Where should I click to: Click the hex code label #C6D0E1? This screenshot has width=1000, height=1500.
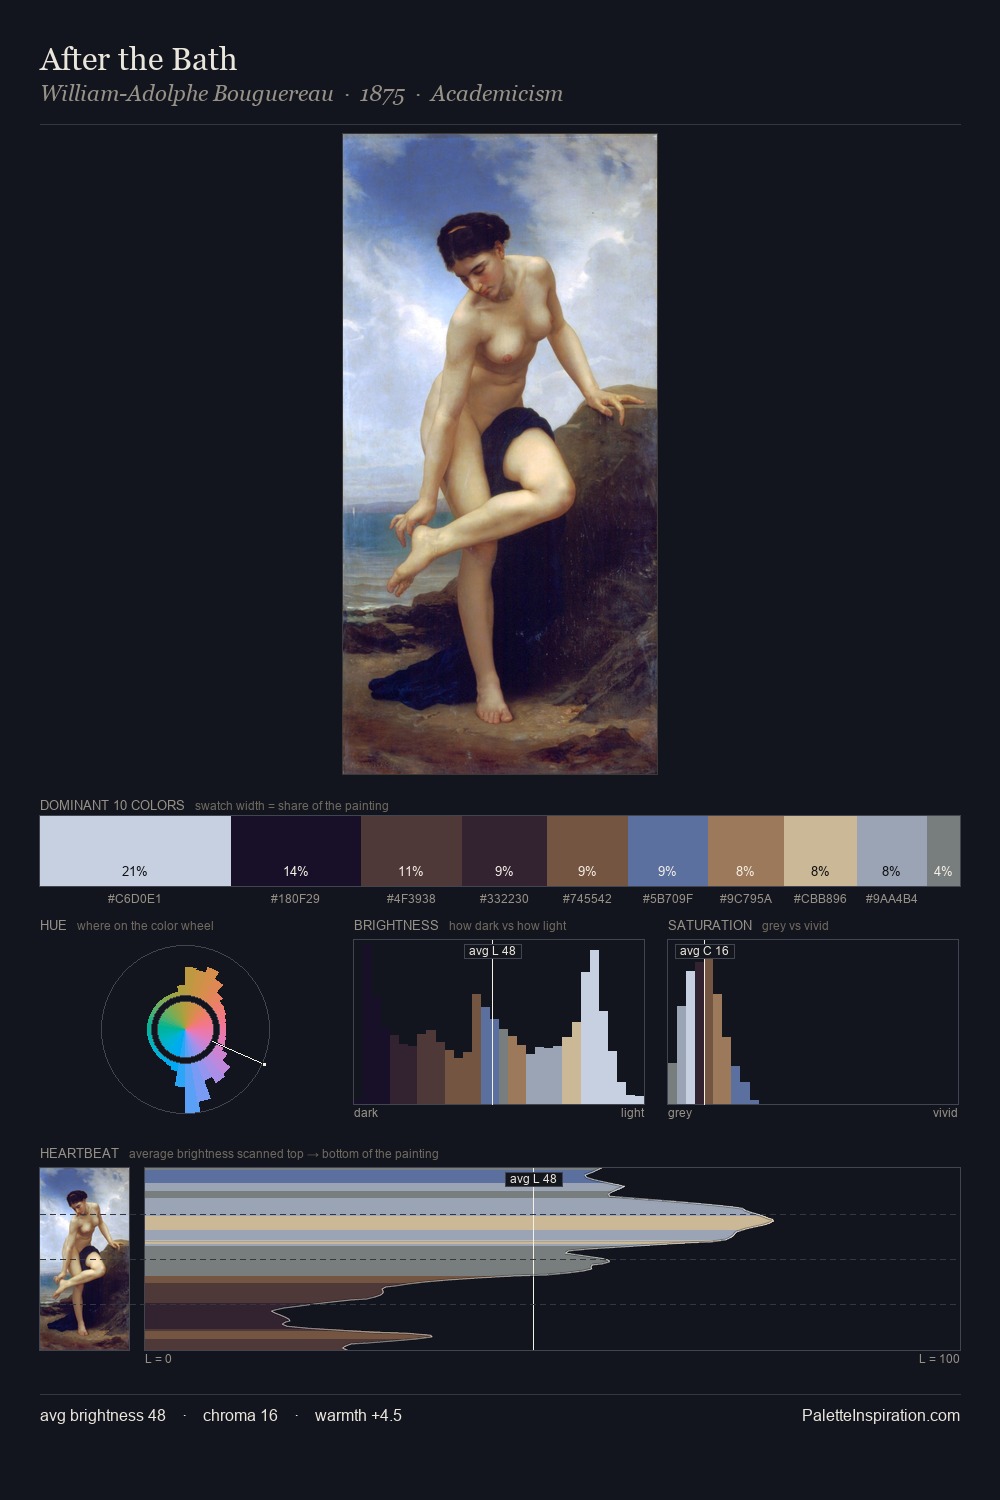(x=135, y=899)
